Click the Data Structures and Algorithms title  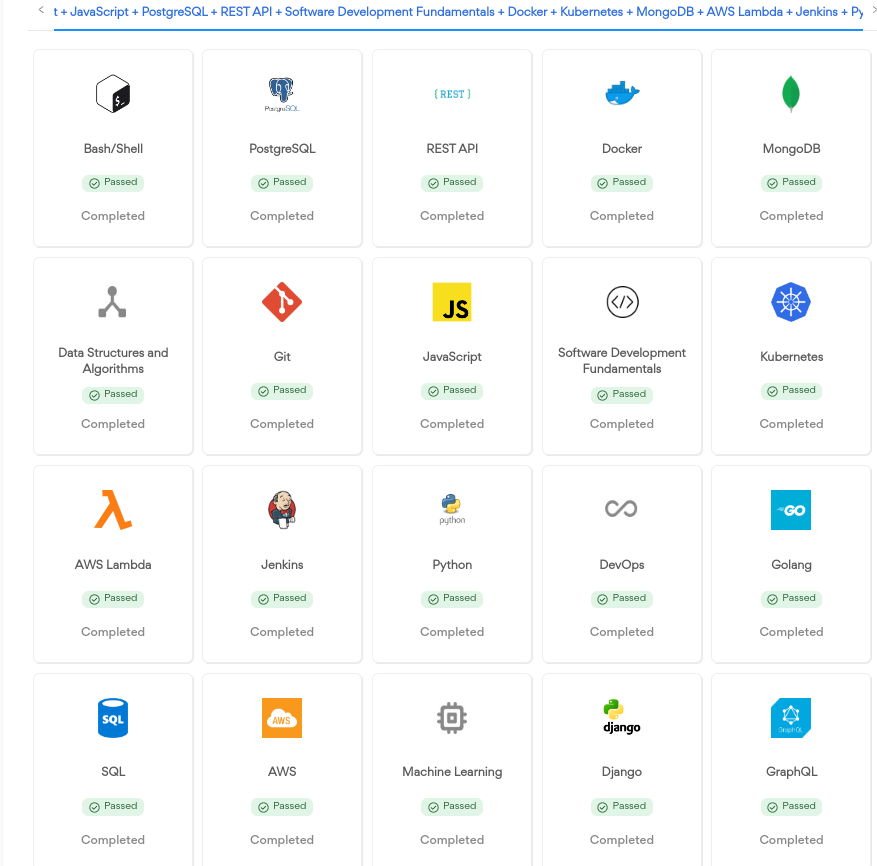point(113,360)
